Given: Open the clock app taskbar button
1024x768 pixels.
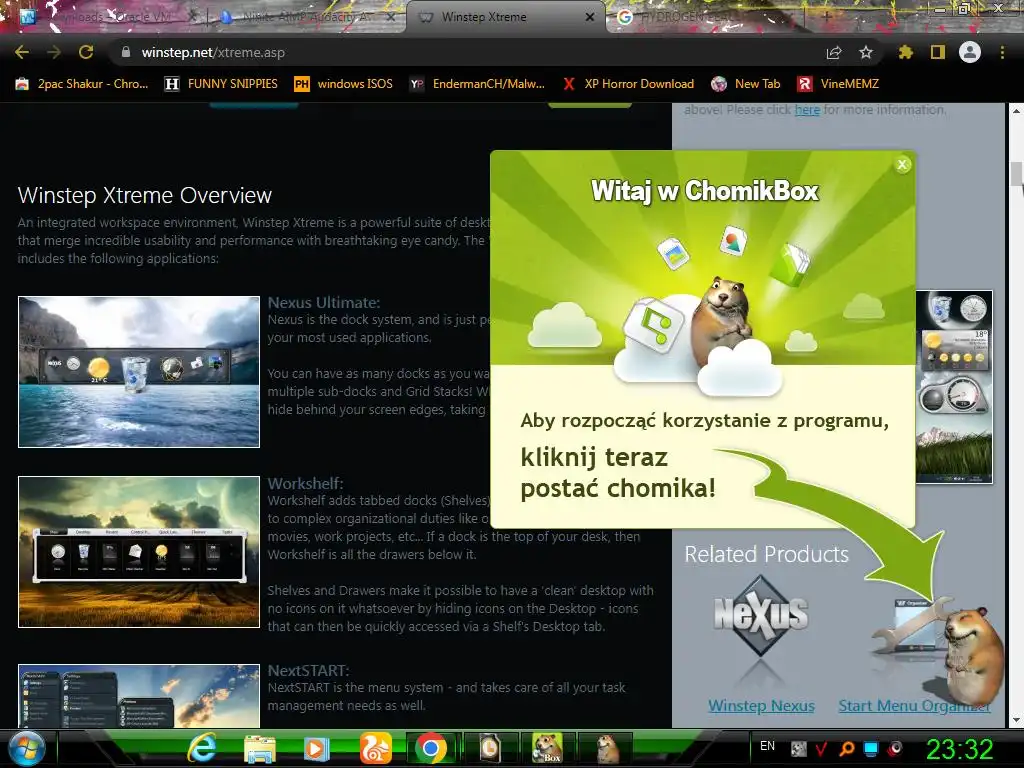Looking at the screenshot, I should click(489, 748).
